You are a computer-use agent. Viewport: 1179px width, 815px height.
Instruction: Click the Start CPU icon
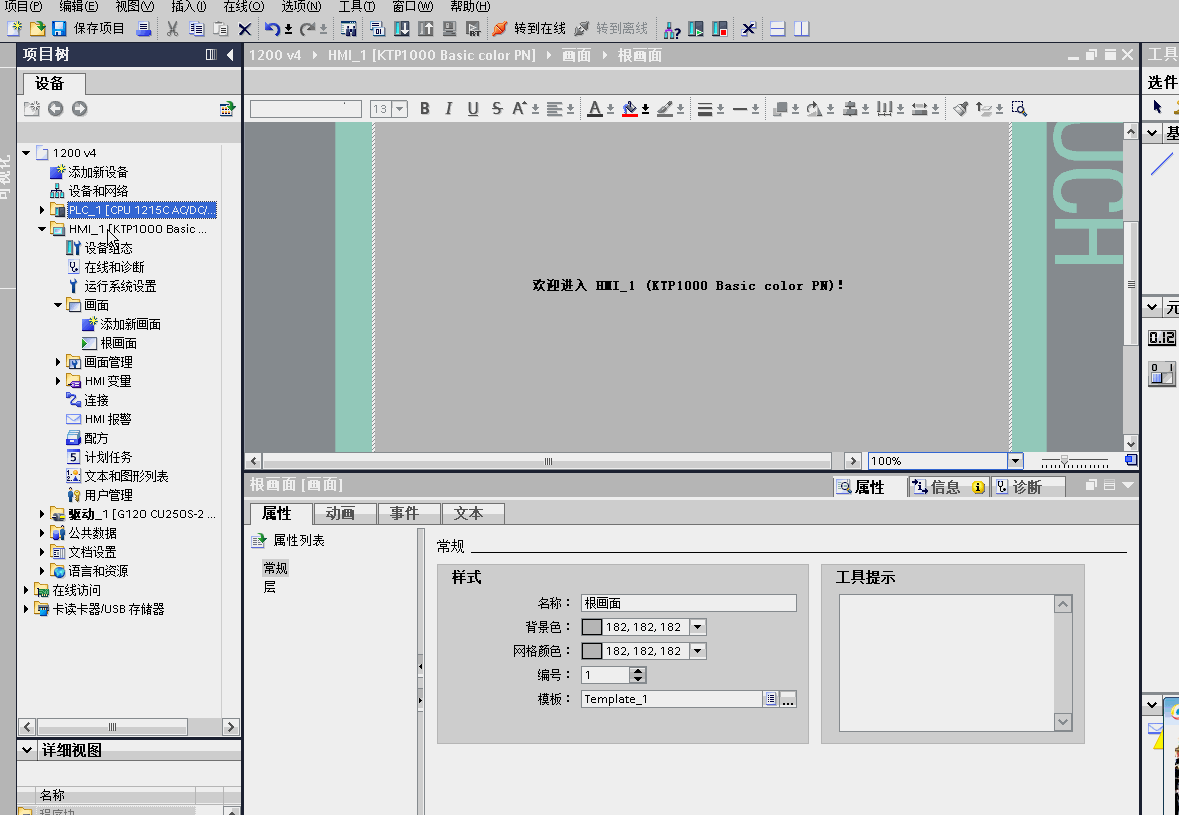pos(696,29)
